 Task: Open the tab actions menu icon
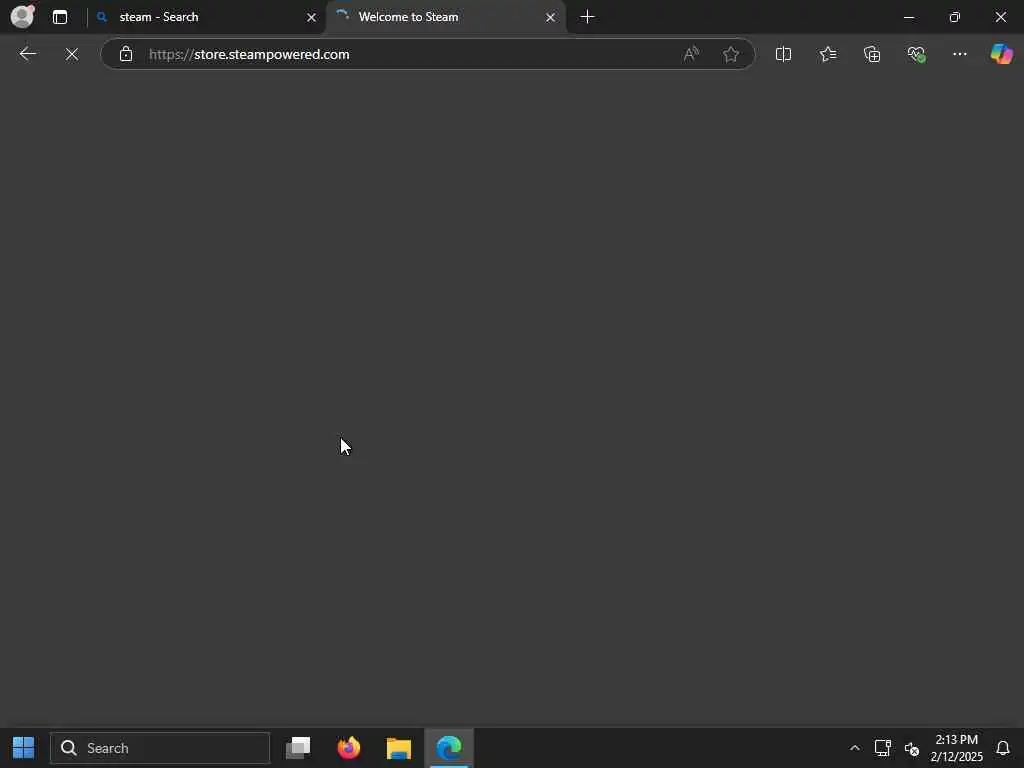point(60,17)
